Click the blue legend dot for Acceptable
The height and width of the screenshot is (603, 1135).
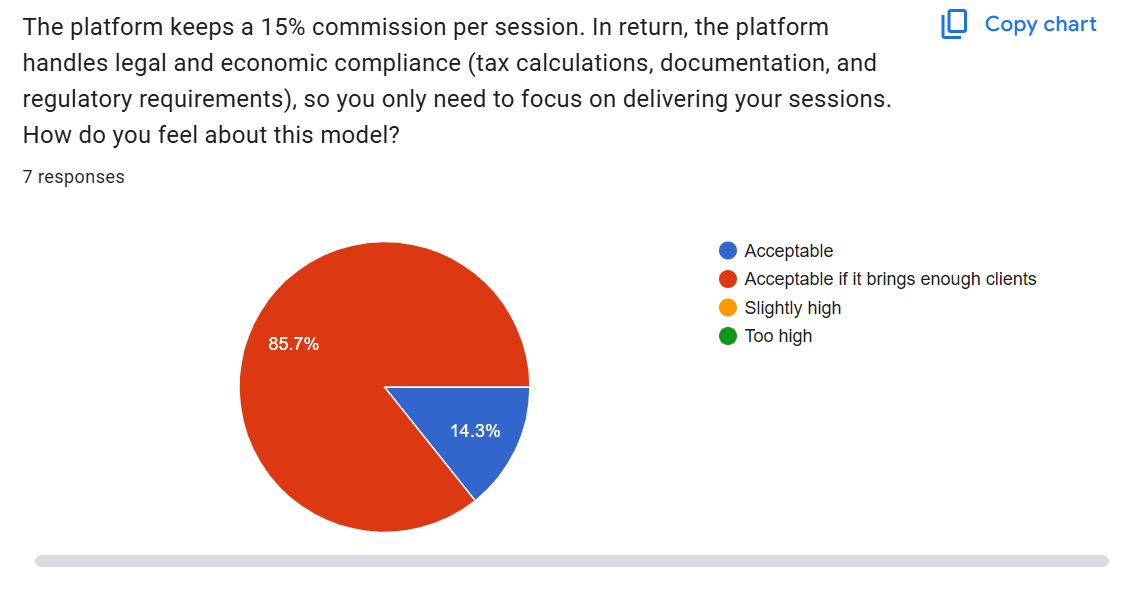(x=728, y=251)
